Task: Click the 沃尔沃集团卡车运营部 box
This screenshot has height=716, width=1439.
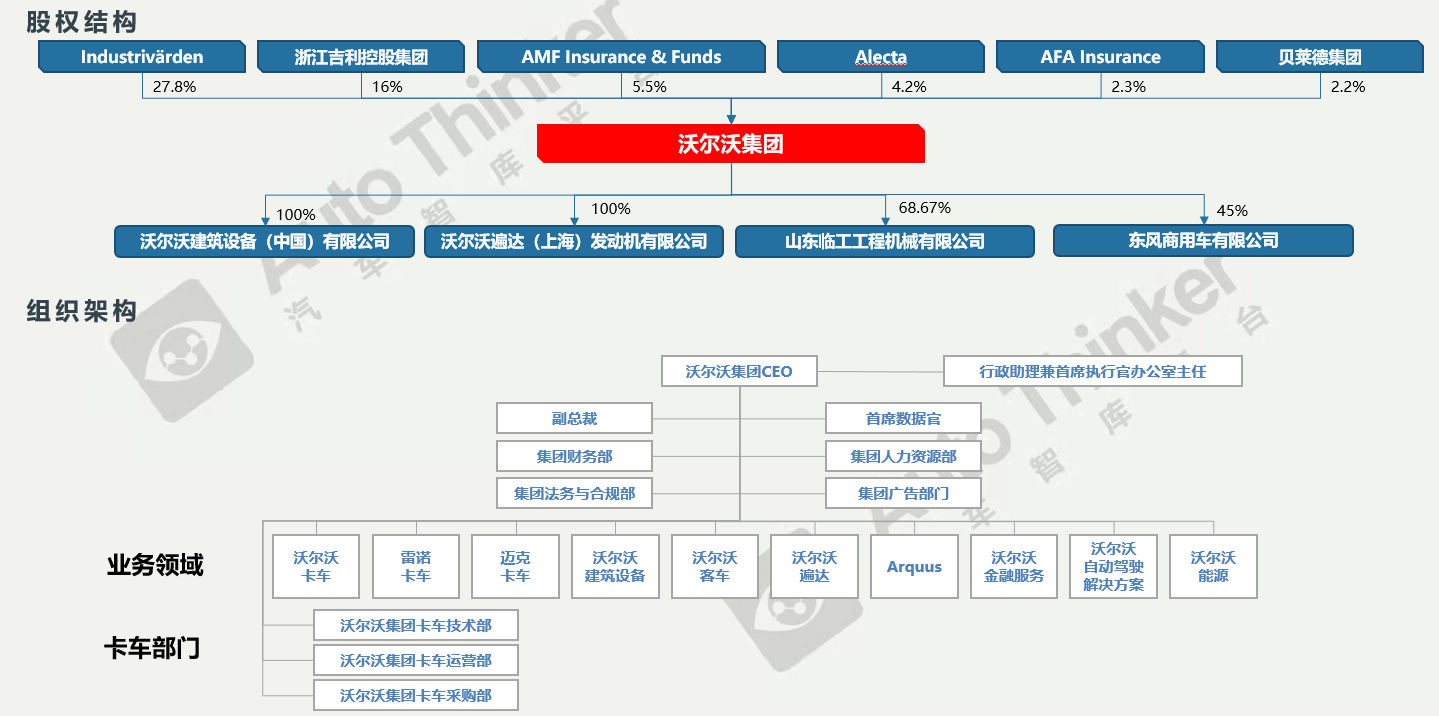Action: [x=416, y=661]
